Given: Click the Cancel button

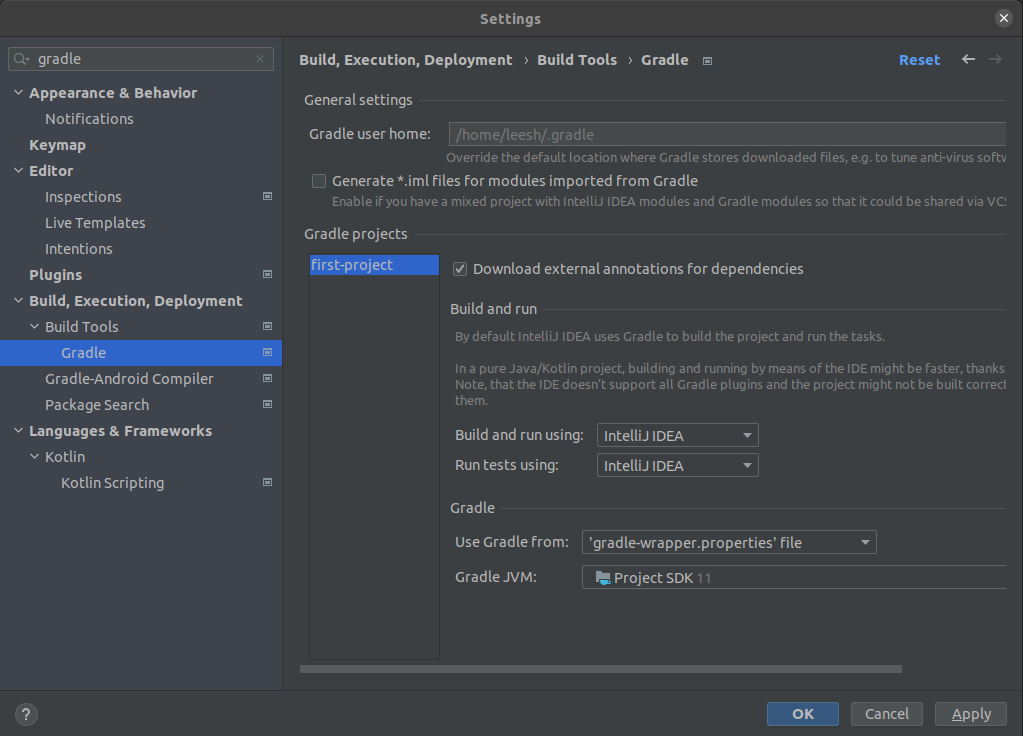Looking at the screenshot, I should pos(887,714).
